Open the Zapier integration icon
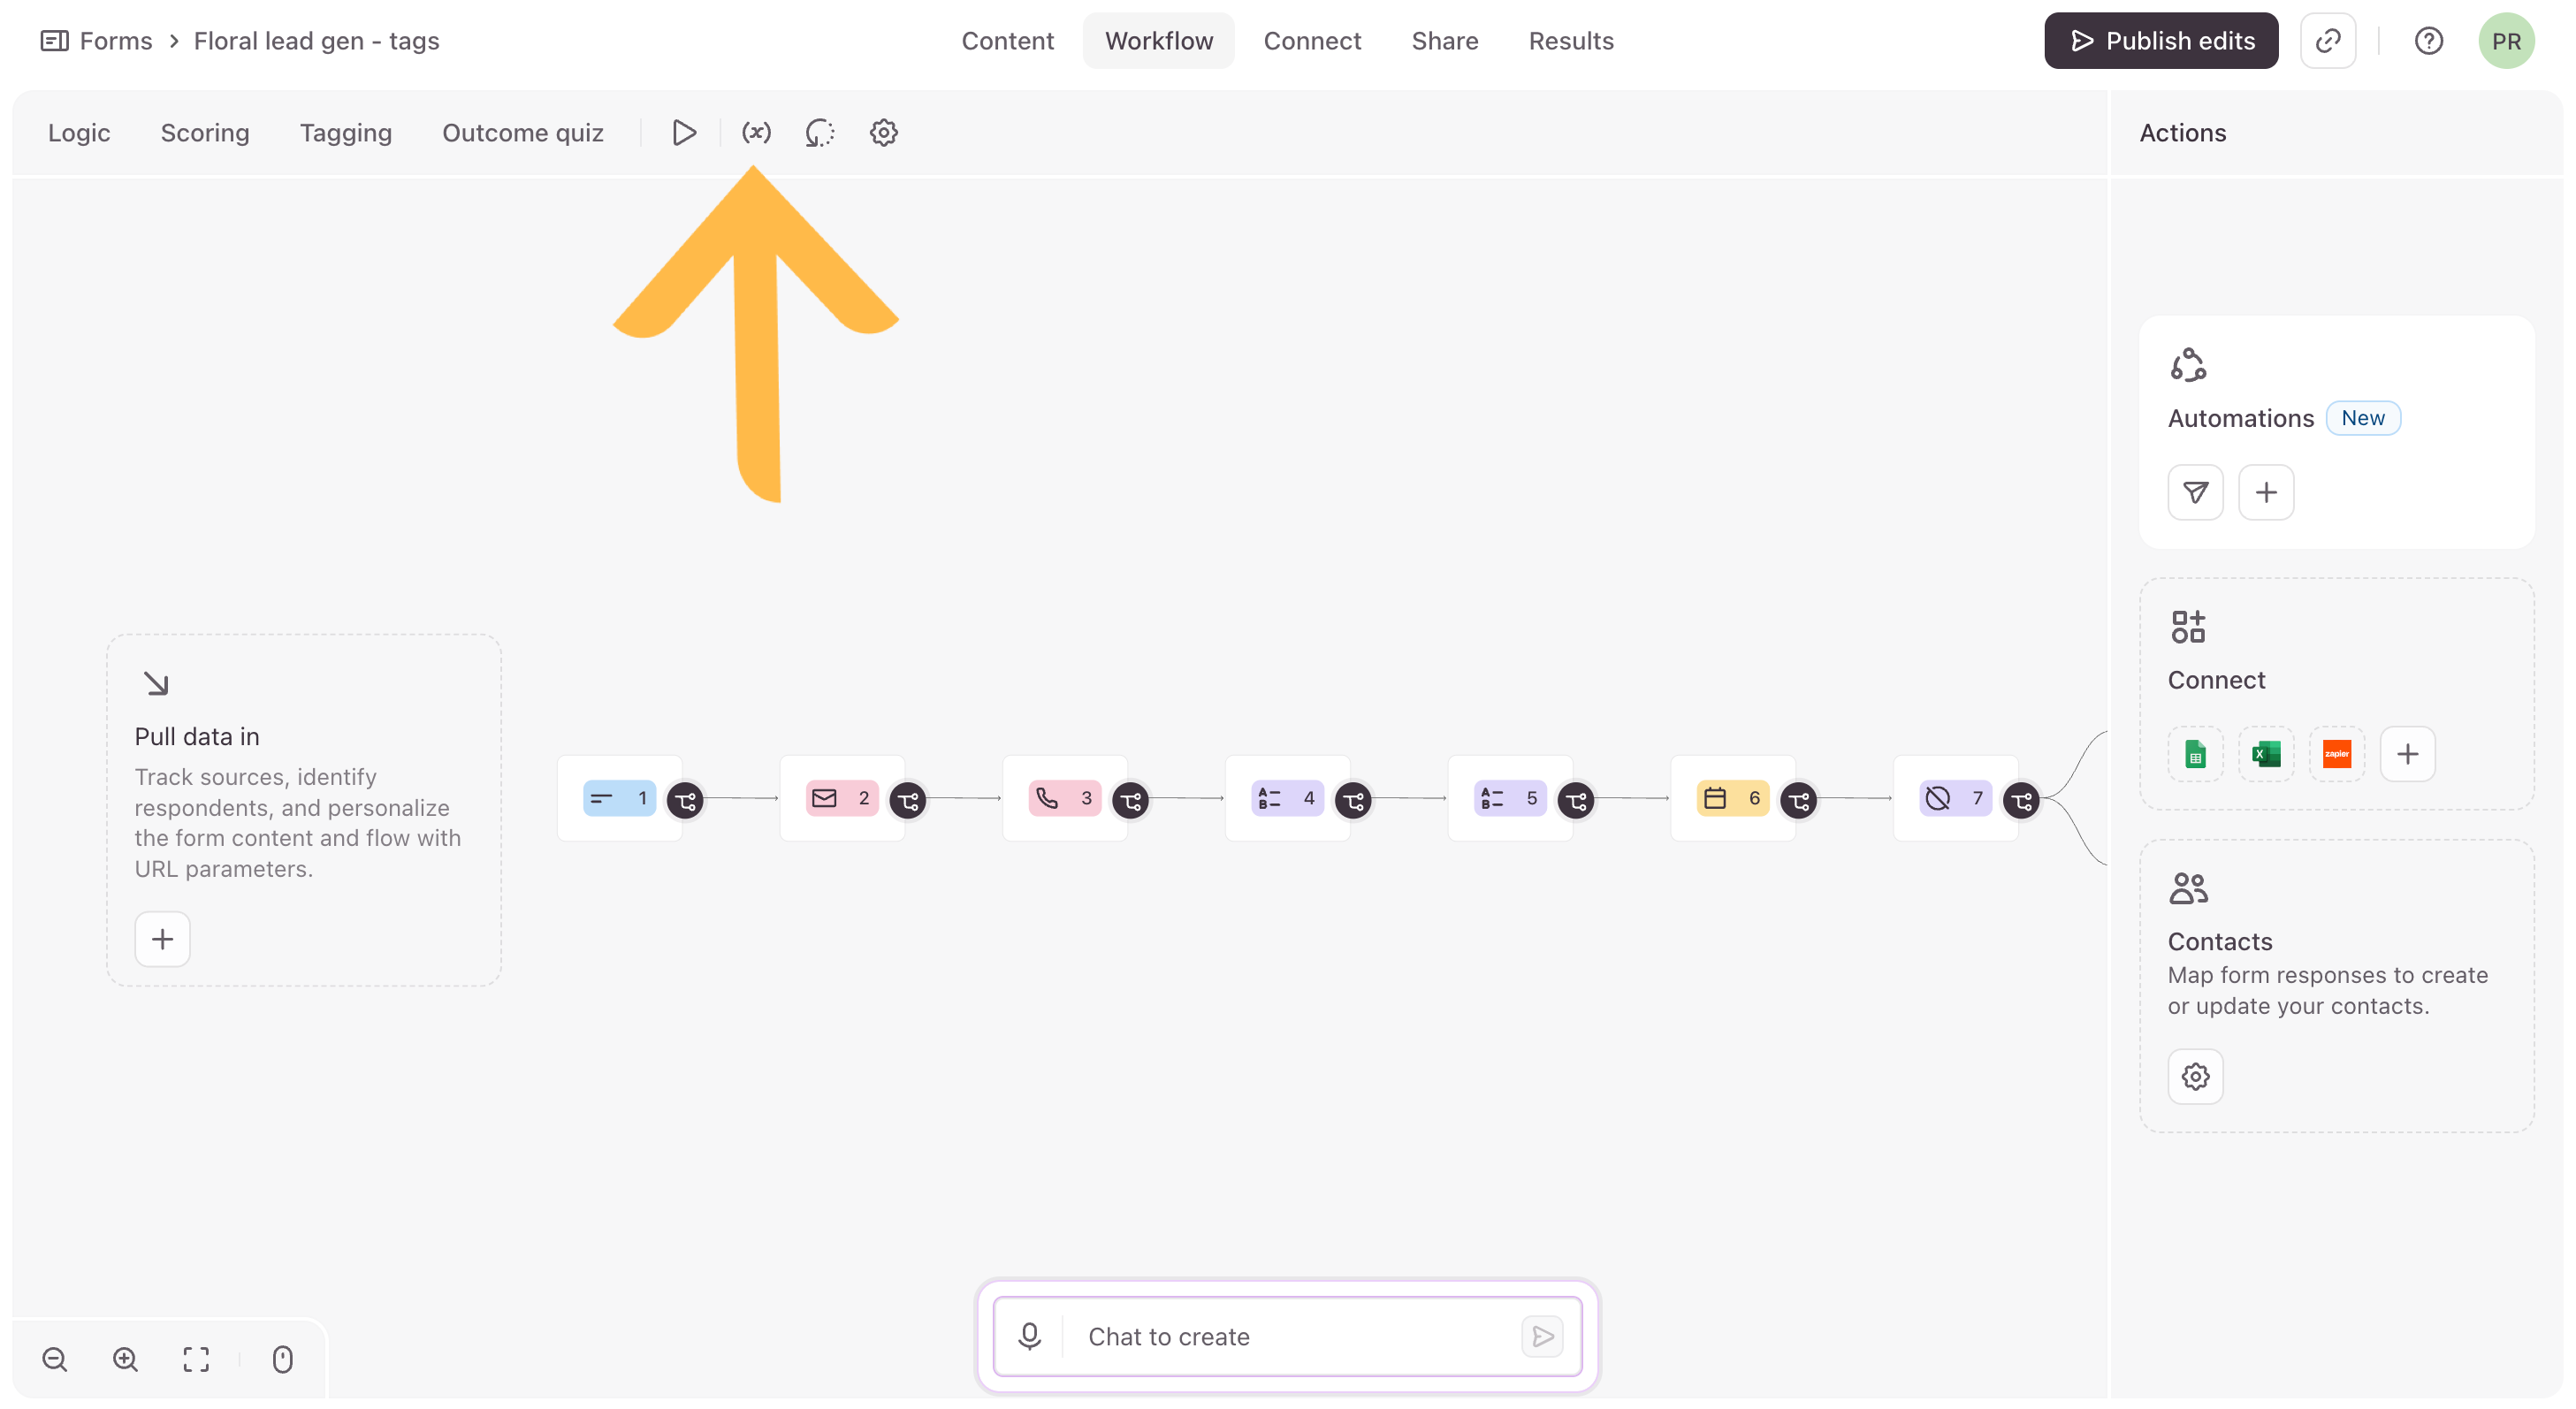The height and width of the screenshot is (1409, 2576). tap(2337, 754)
